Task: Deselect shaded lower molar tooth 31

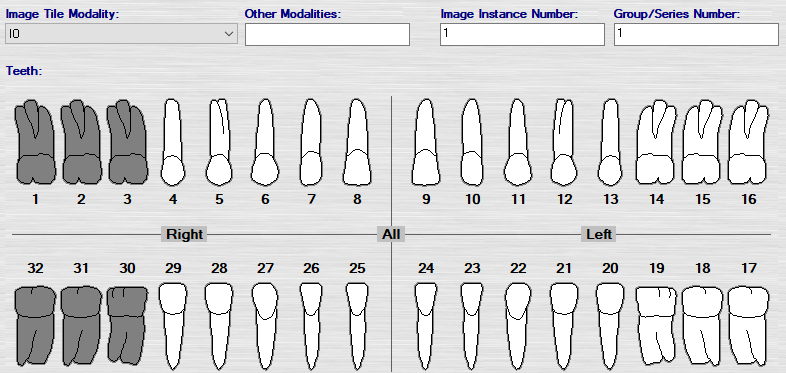Action: (81, 326)
